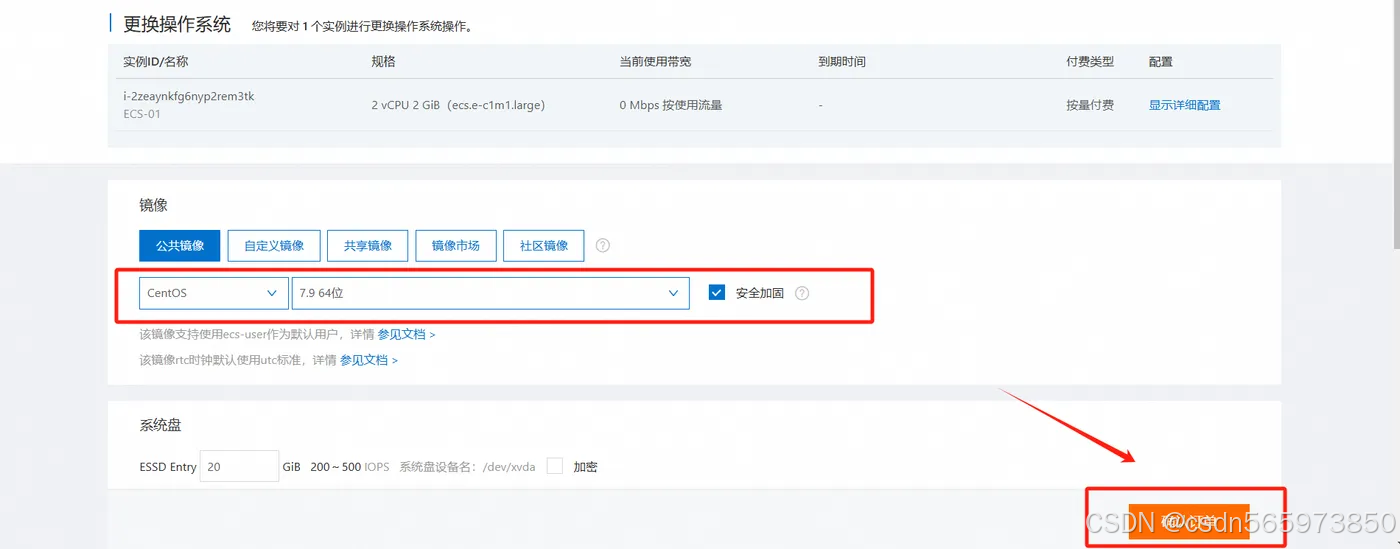Switch to the 自定义镜像 tab
The image size is (1400, 549).
click(x=274, y=245)
